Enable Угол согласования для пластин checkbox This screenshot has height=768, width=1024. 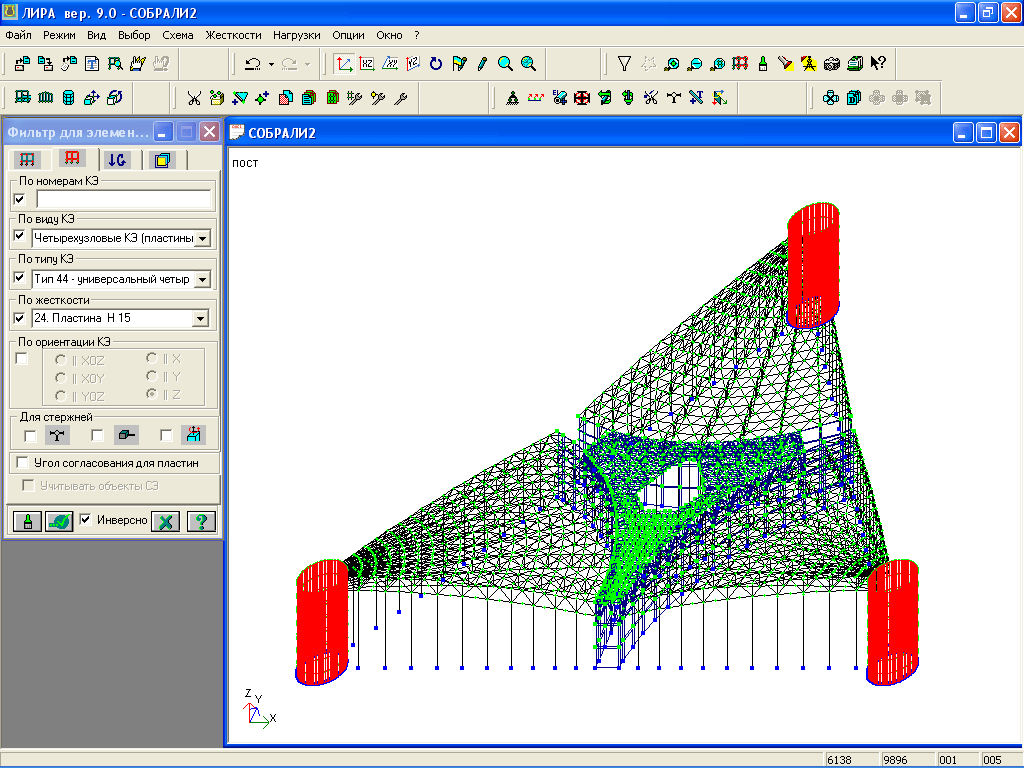tap(22, 463)
